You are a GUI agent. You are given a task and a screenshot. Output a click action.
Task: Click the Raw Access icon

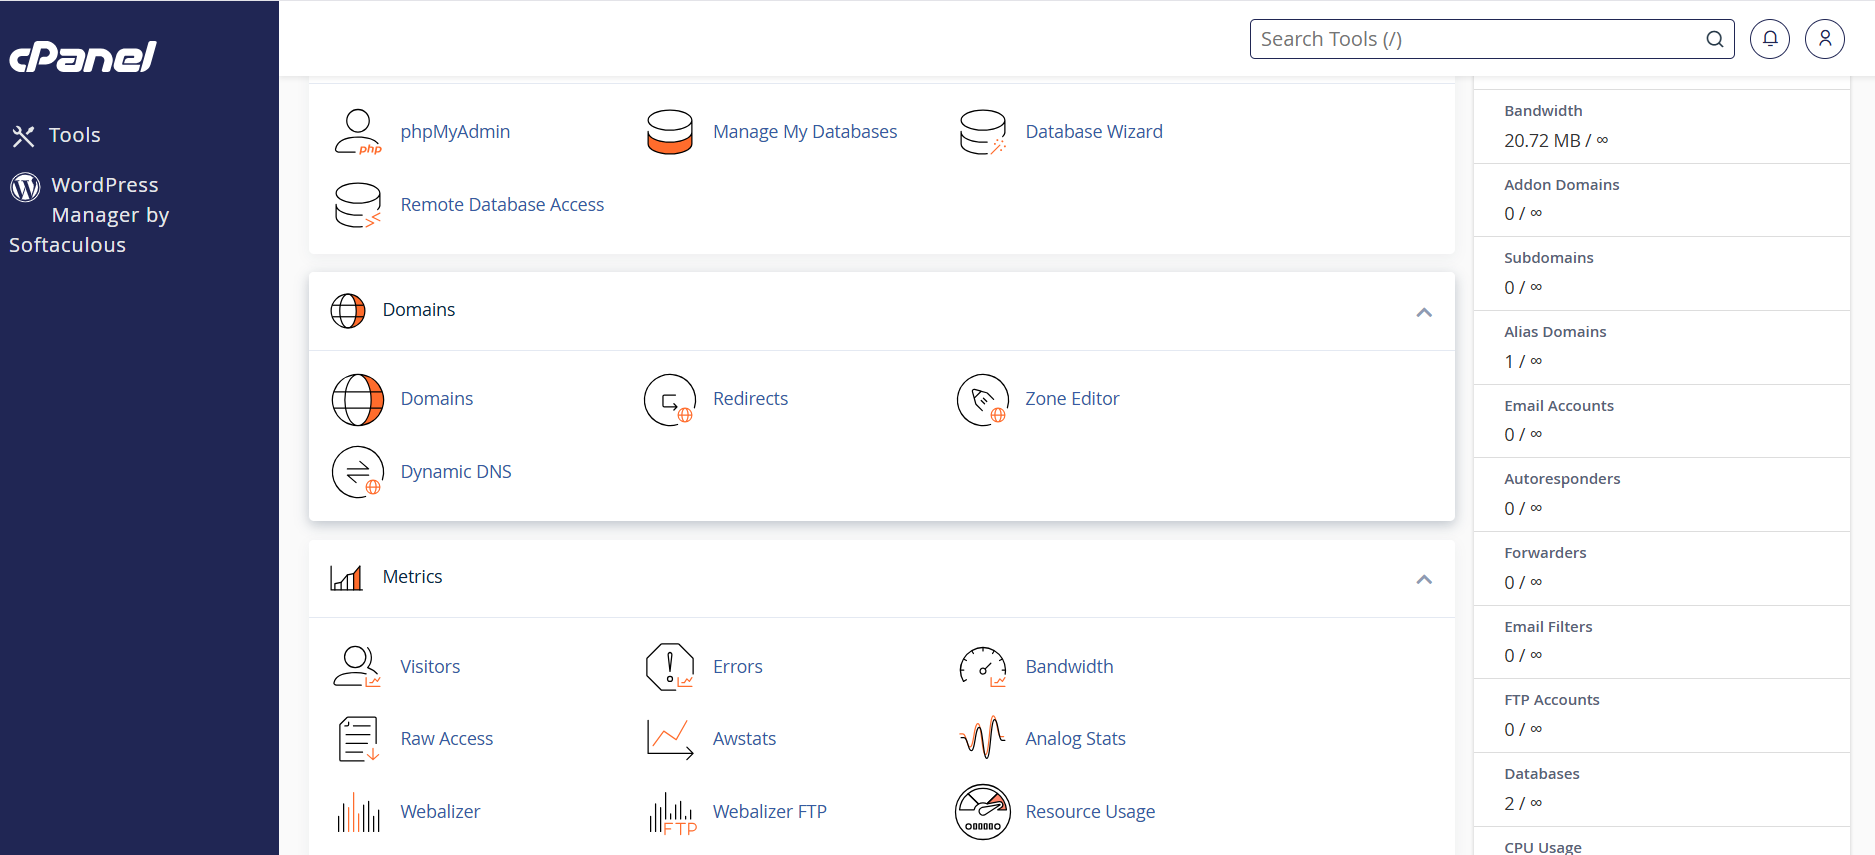click(358, 739)
